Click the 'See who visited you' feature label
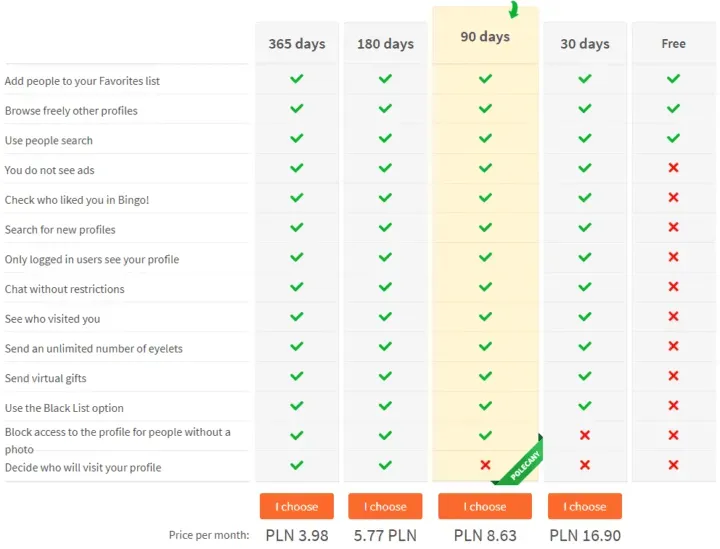 coord(52,319)
